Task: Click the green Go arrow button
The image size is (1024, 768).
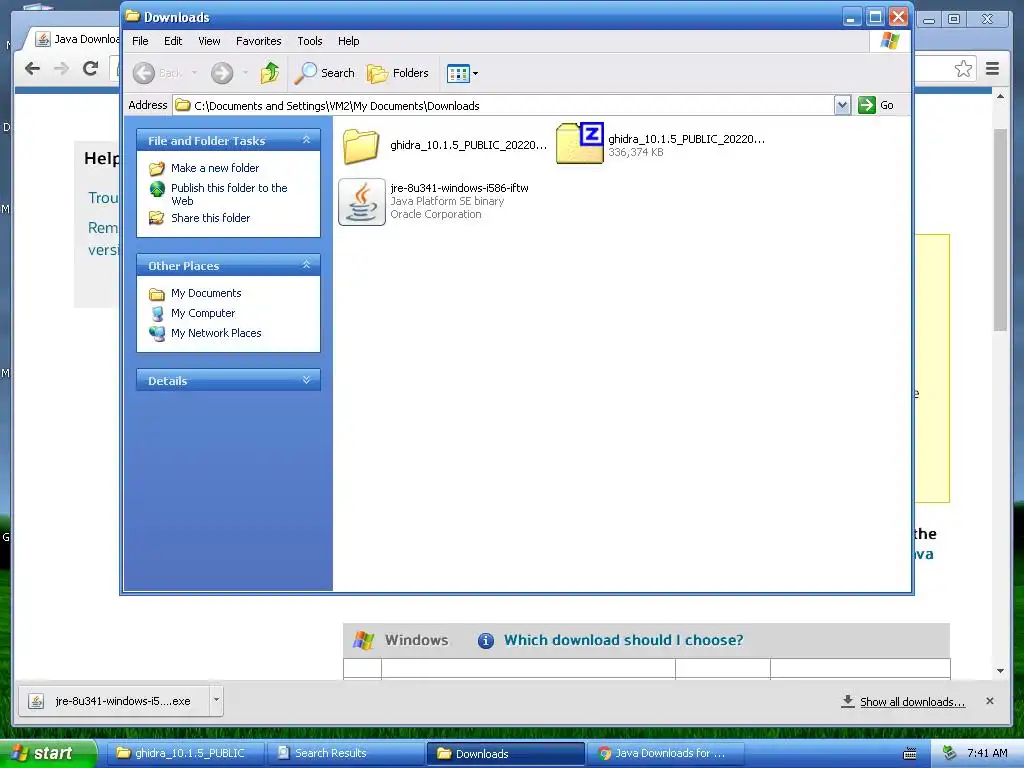Action: click(867, 105)
